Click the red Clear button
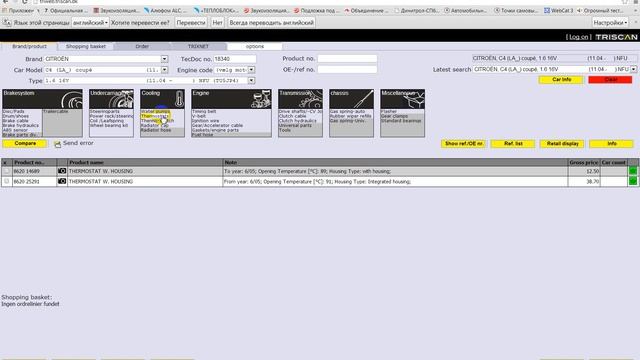Screen dimensions: 640x360 click(x=610, y=80)
